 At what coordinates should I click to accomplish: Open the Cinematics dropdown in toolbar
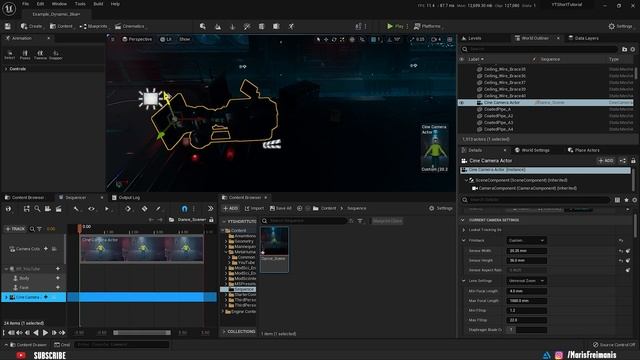pos(130,26)
